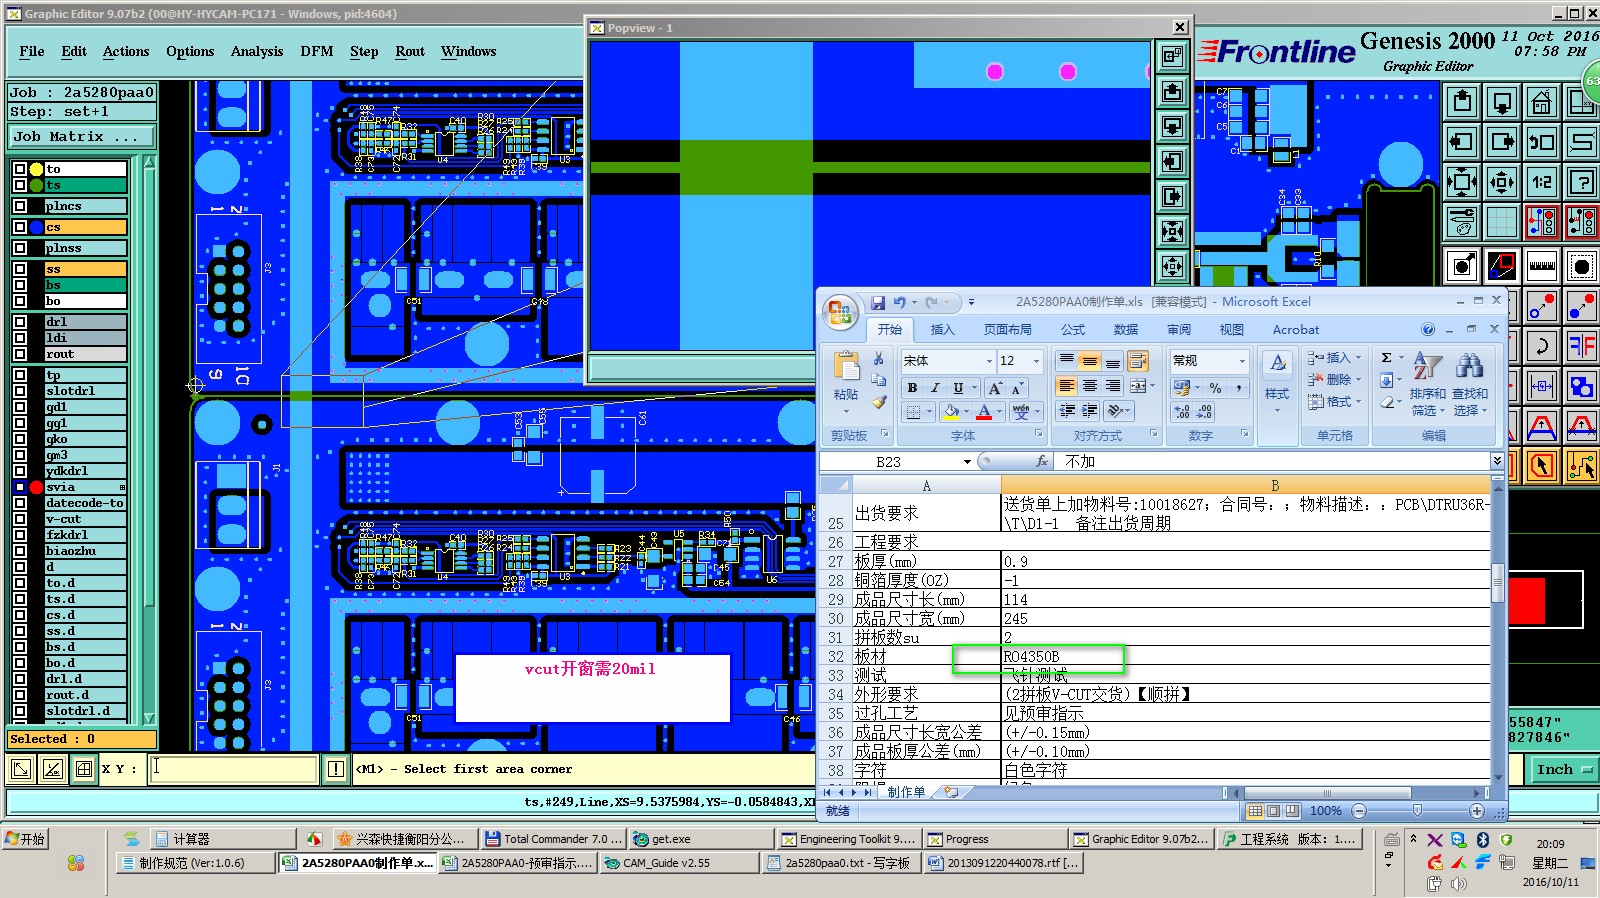1600x898 pixels.
Task: Switch to Excel 公式 tab
Action: (1073, 329)
